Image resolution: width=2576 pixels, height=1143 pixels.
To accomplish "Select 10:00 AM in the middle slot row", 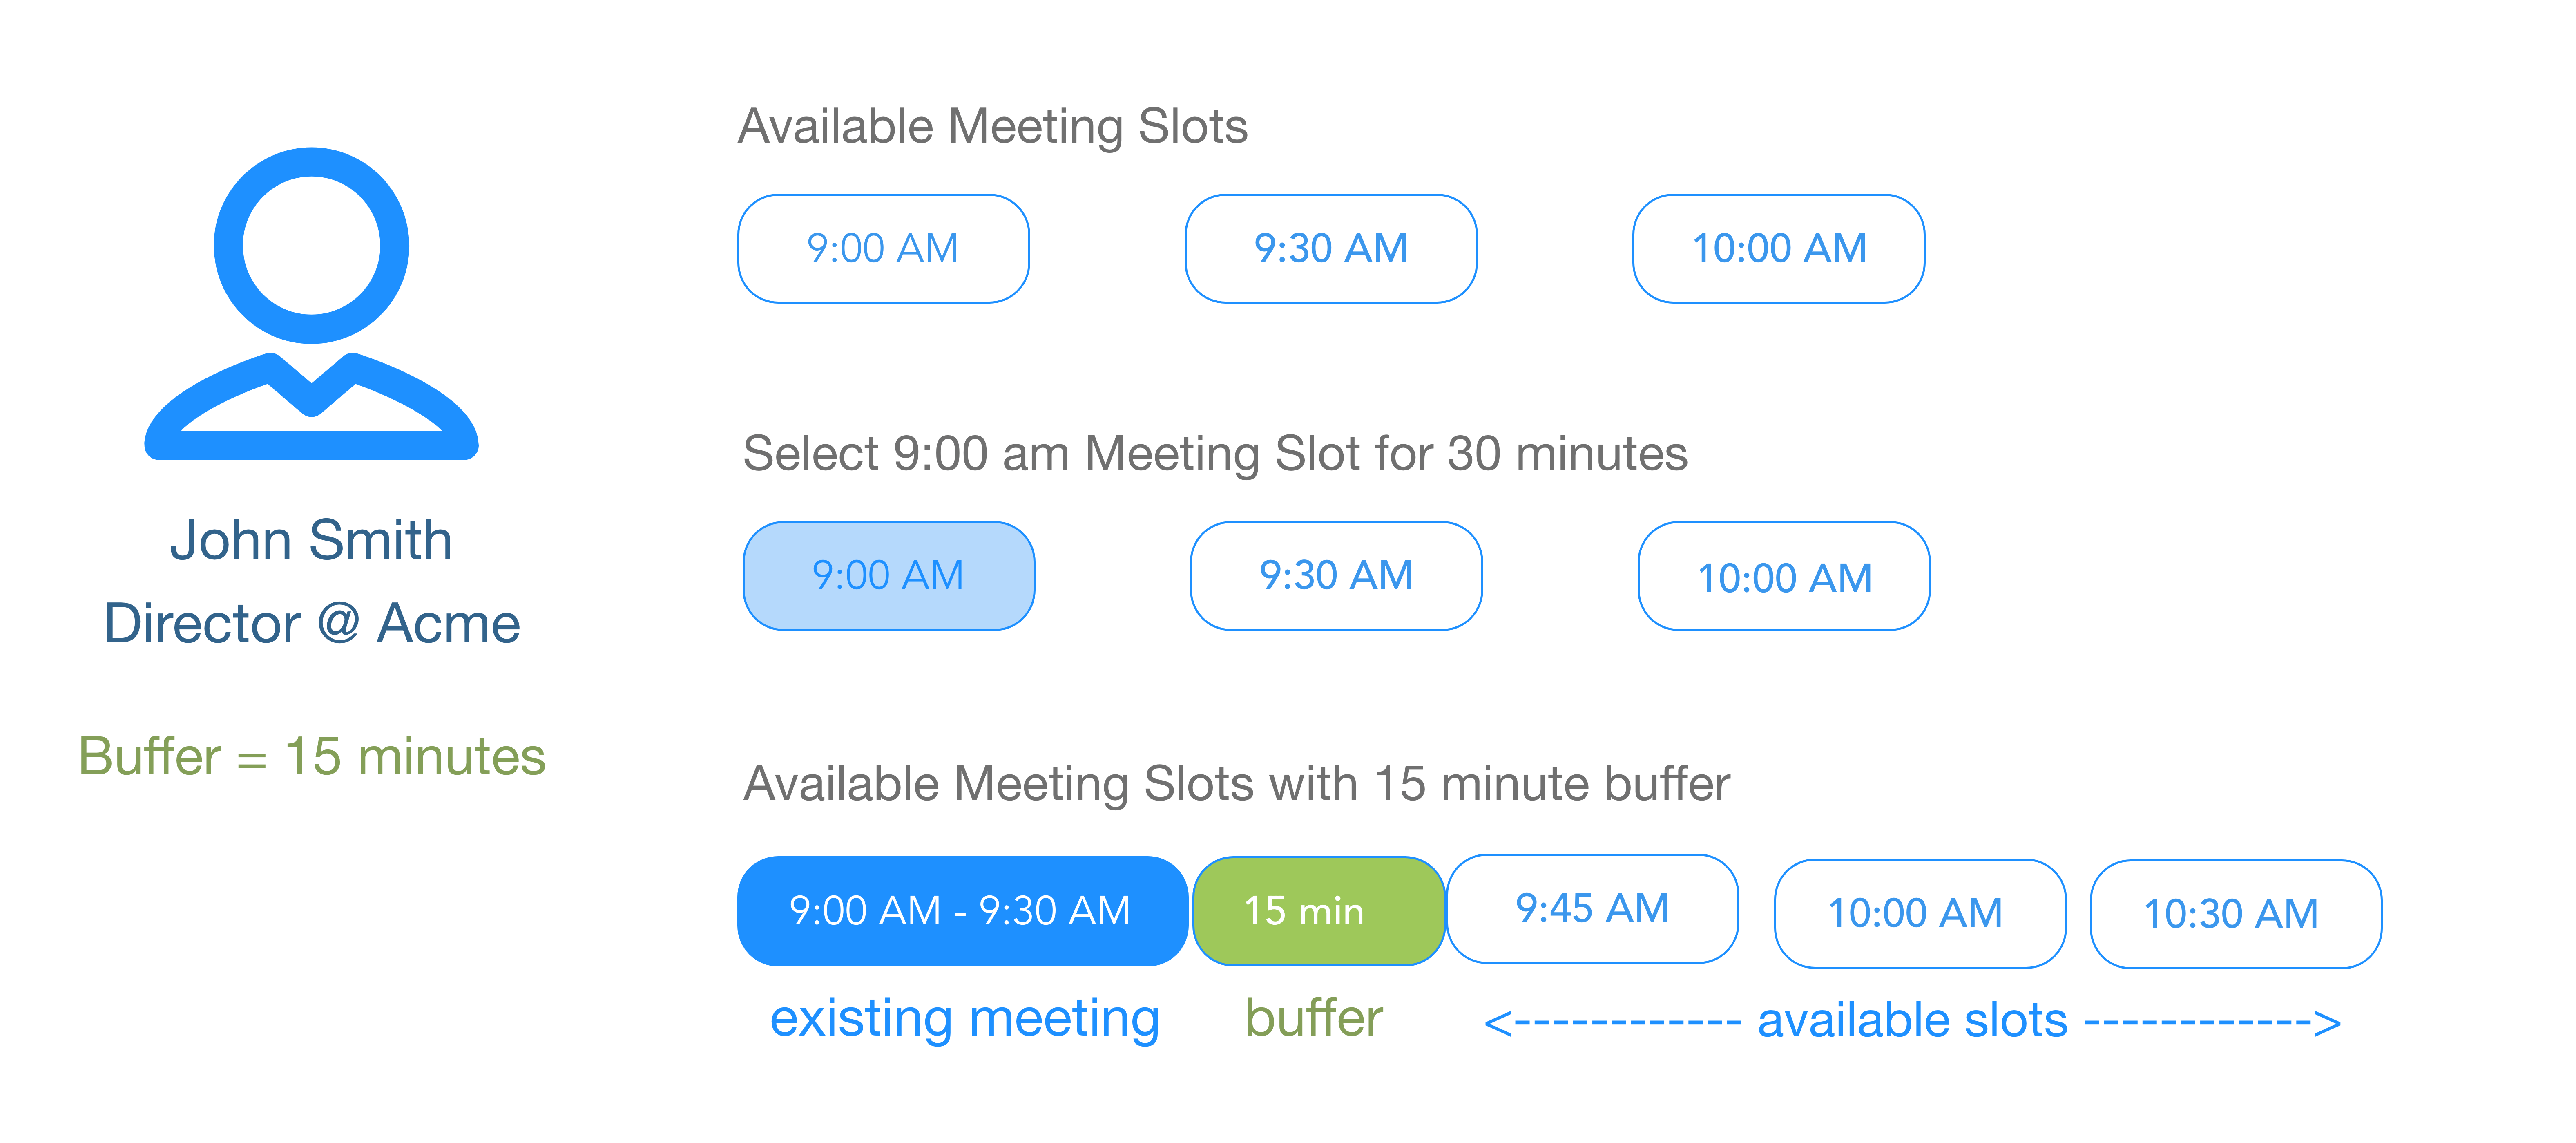I will click(x=1784, y=577).
